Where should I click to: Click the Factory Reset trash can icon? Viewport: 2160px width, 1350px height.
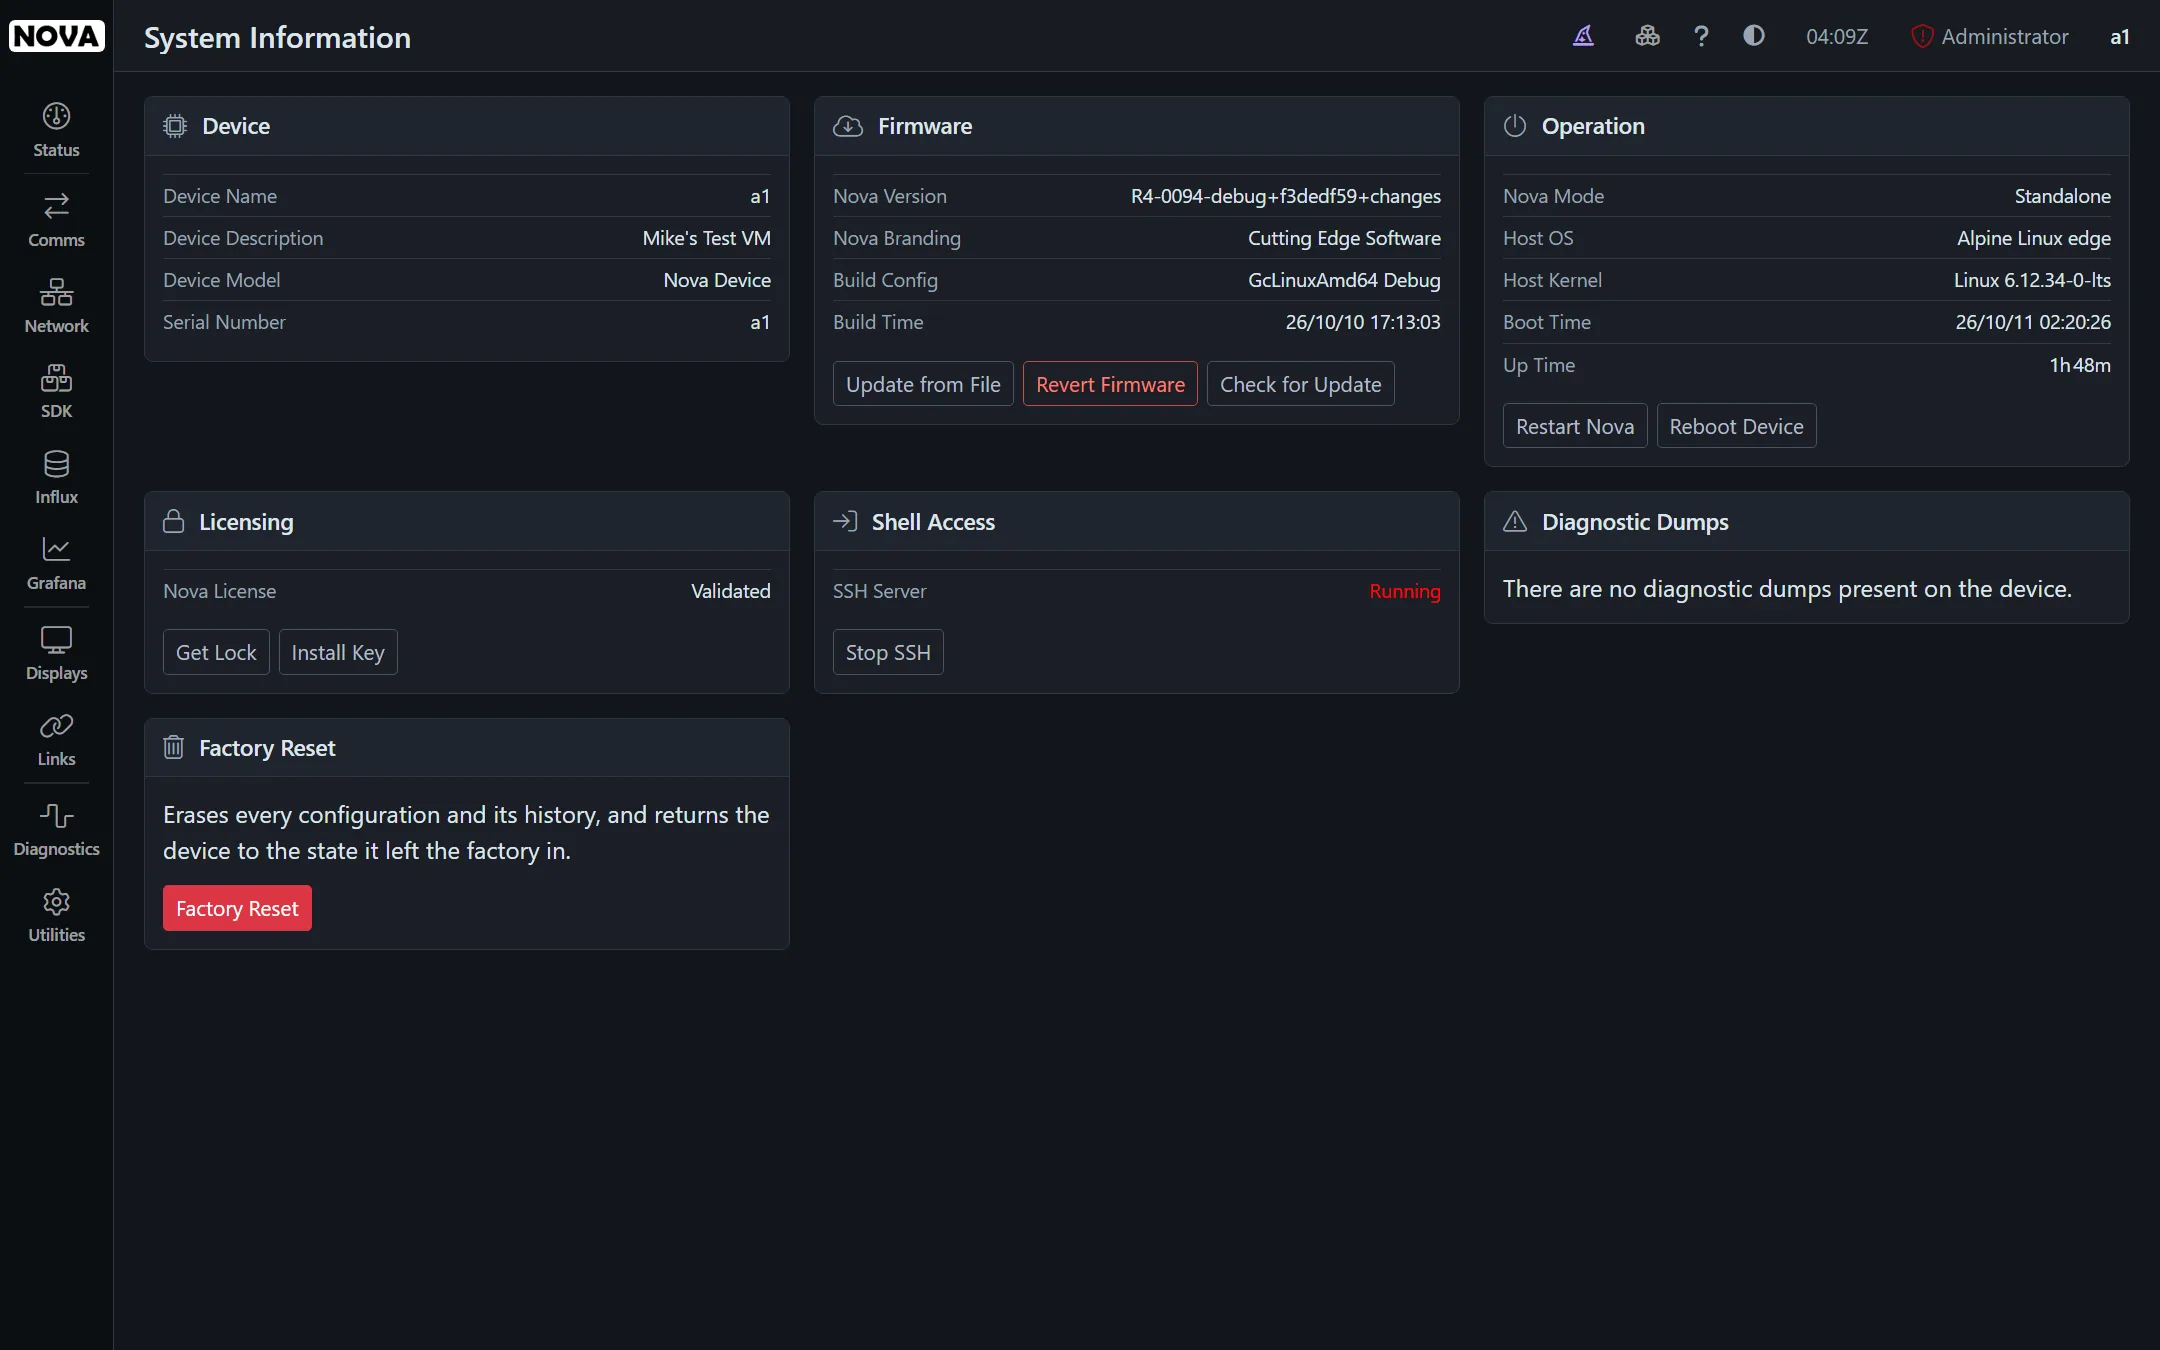(x=174, y=748)
